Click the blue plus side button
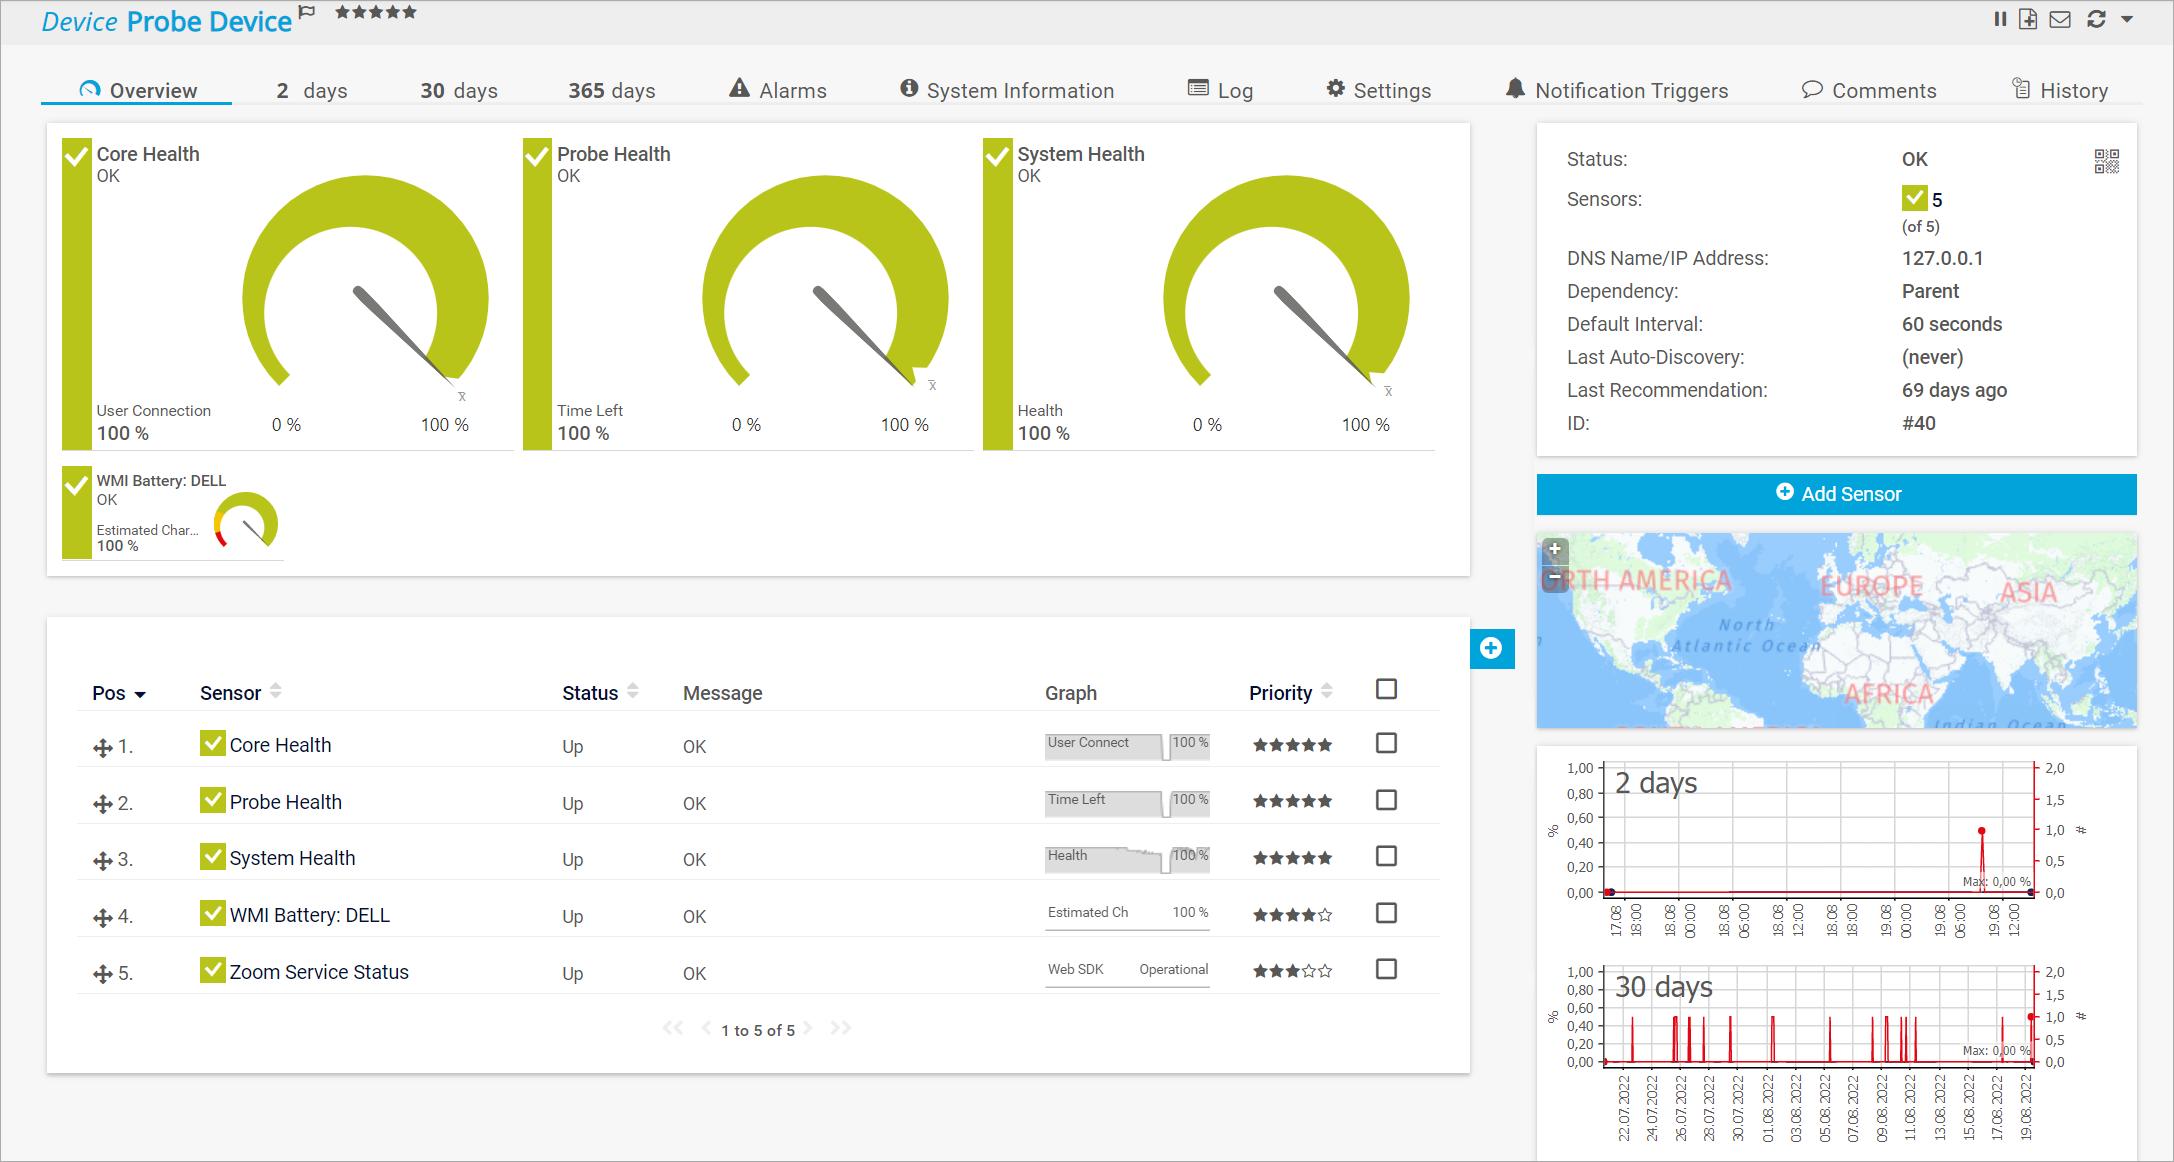The width and height of the screenshot is (2174, 1162). pyautogui.click(x=1491, y=648)
